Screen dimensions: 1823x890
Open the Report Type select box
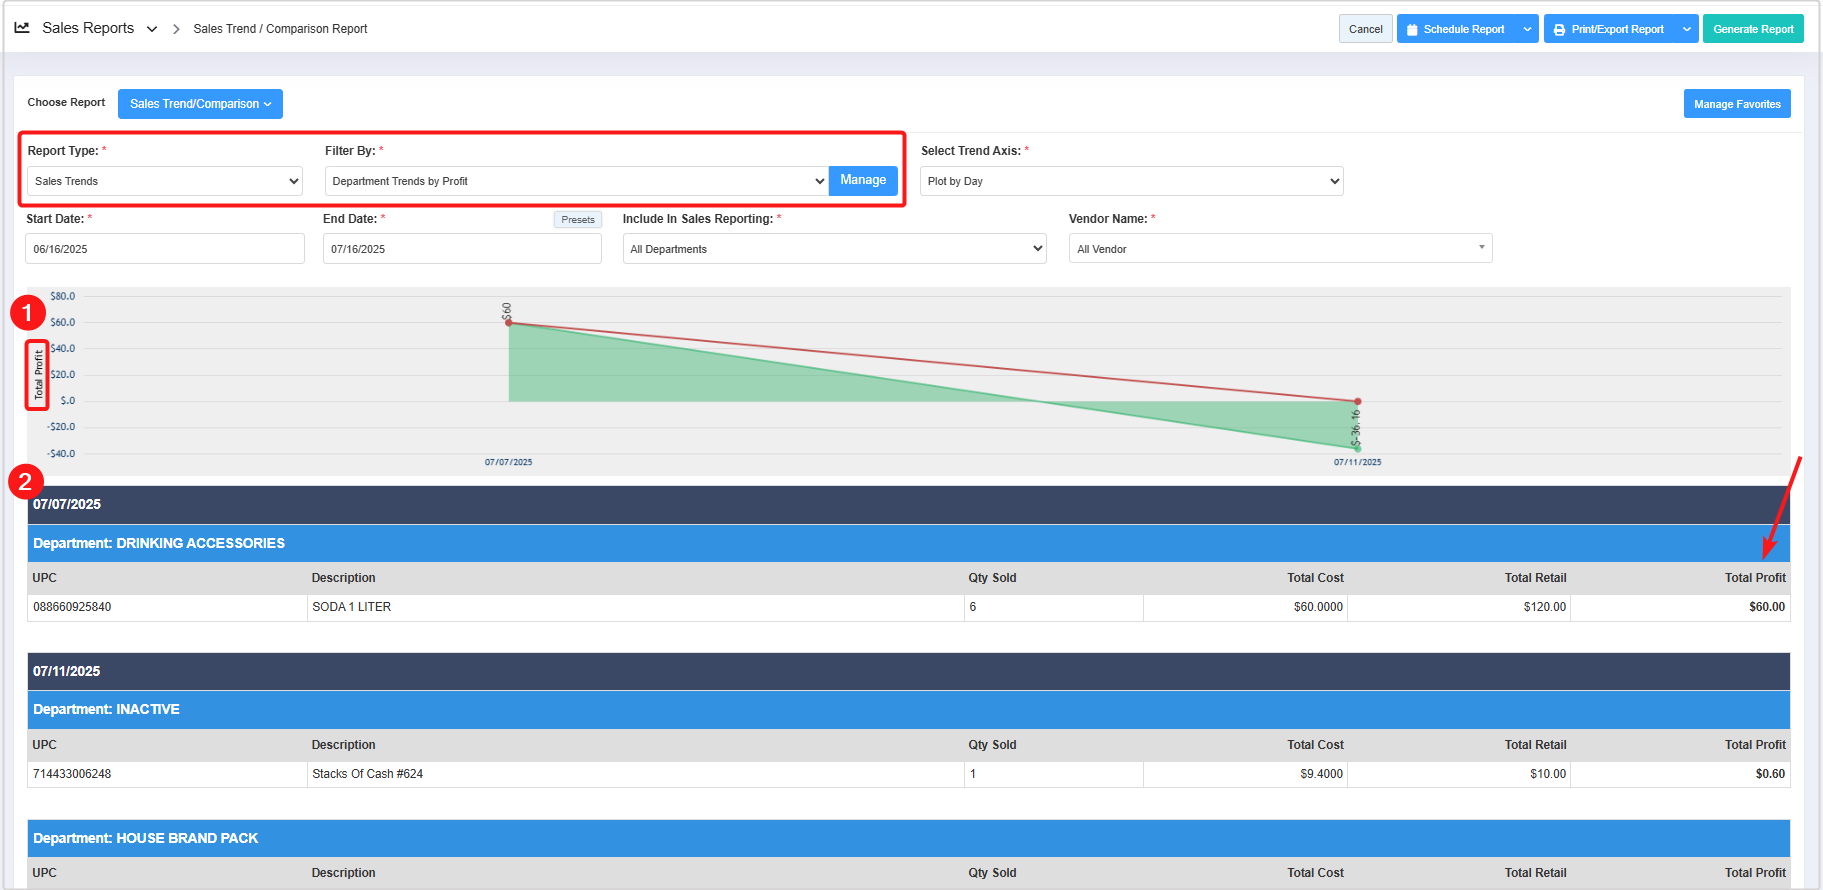(x=165, y=181)
